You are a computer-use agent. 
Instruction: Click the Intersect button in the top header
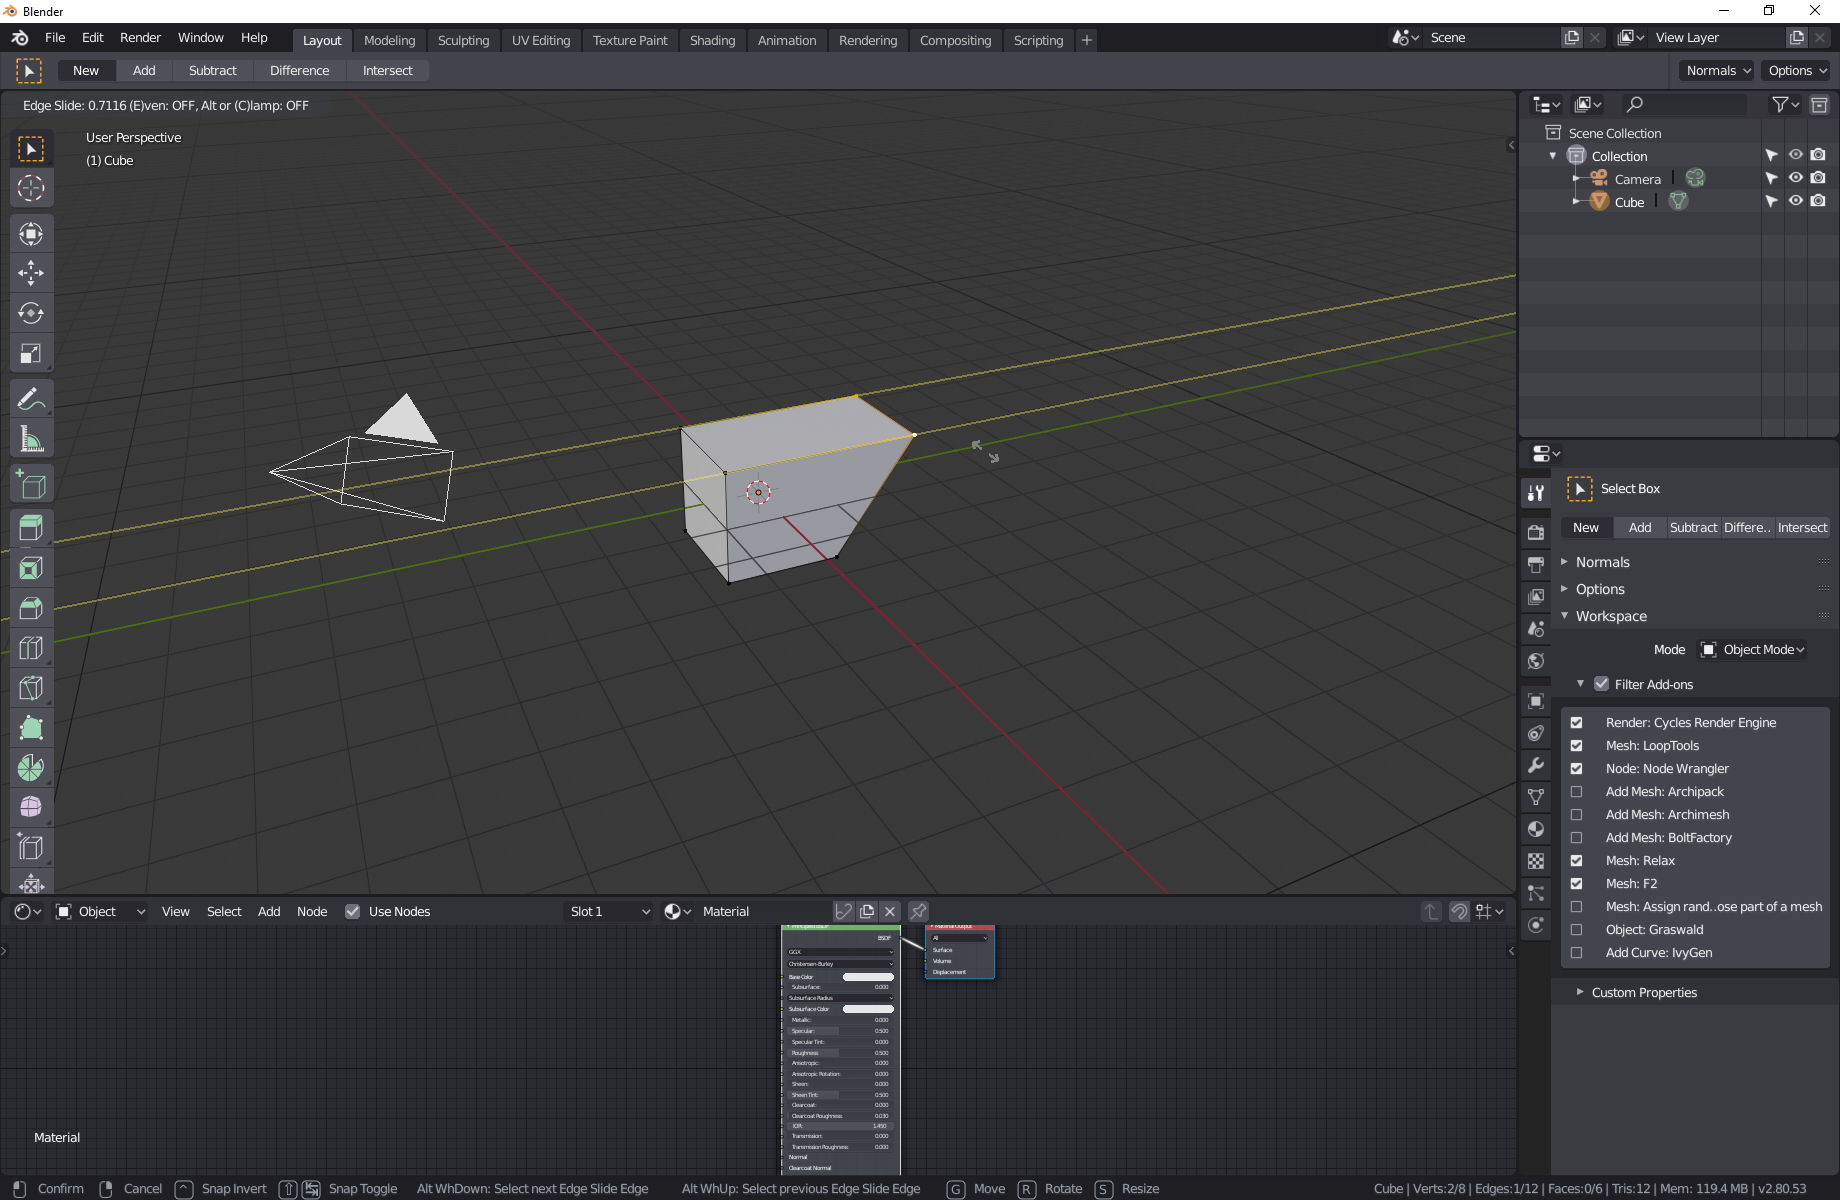387,70
